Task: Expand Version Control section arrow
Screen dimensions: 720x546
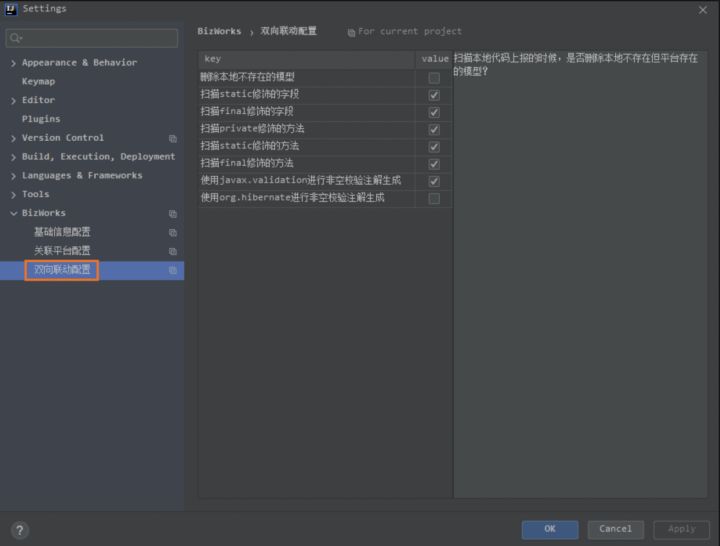Action: point(13,138)
